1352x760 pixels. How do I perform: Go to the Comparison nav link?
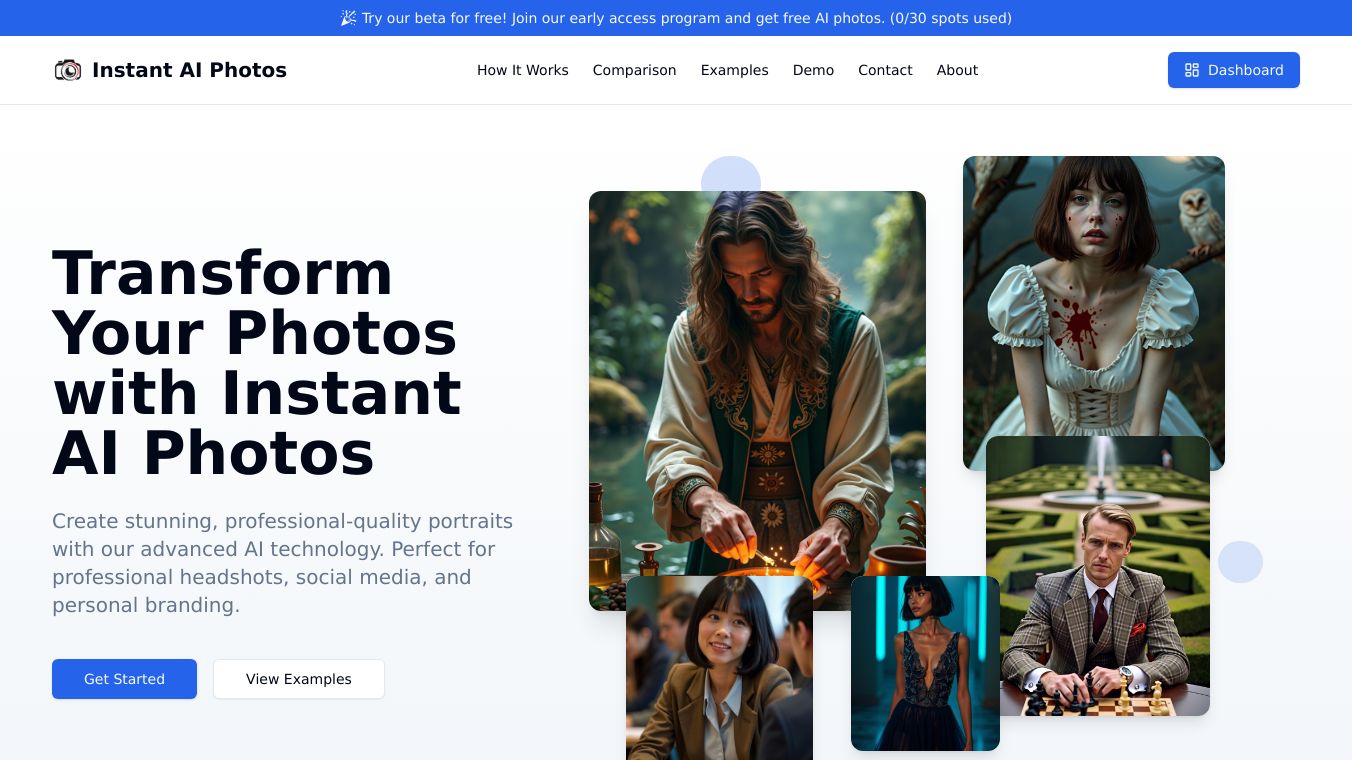click(x=635, y=70)
